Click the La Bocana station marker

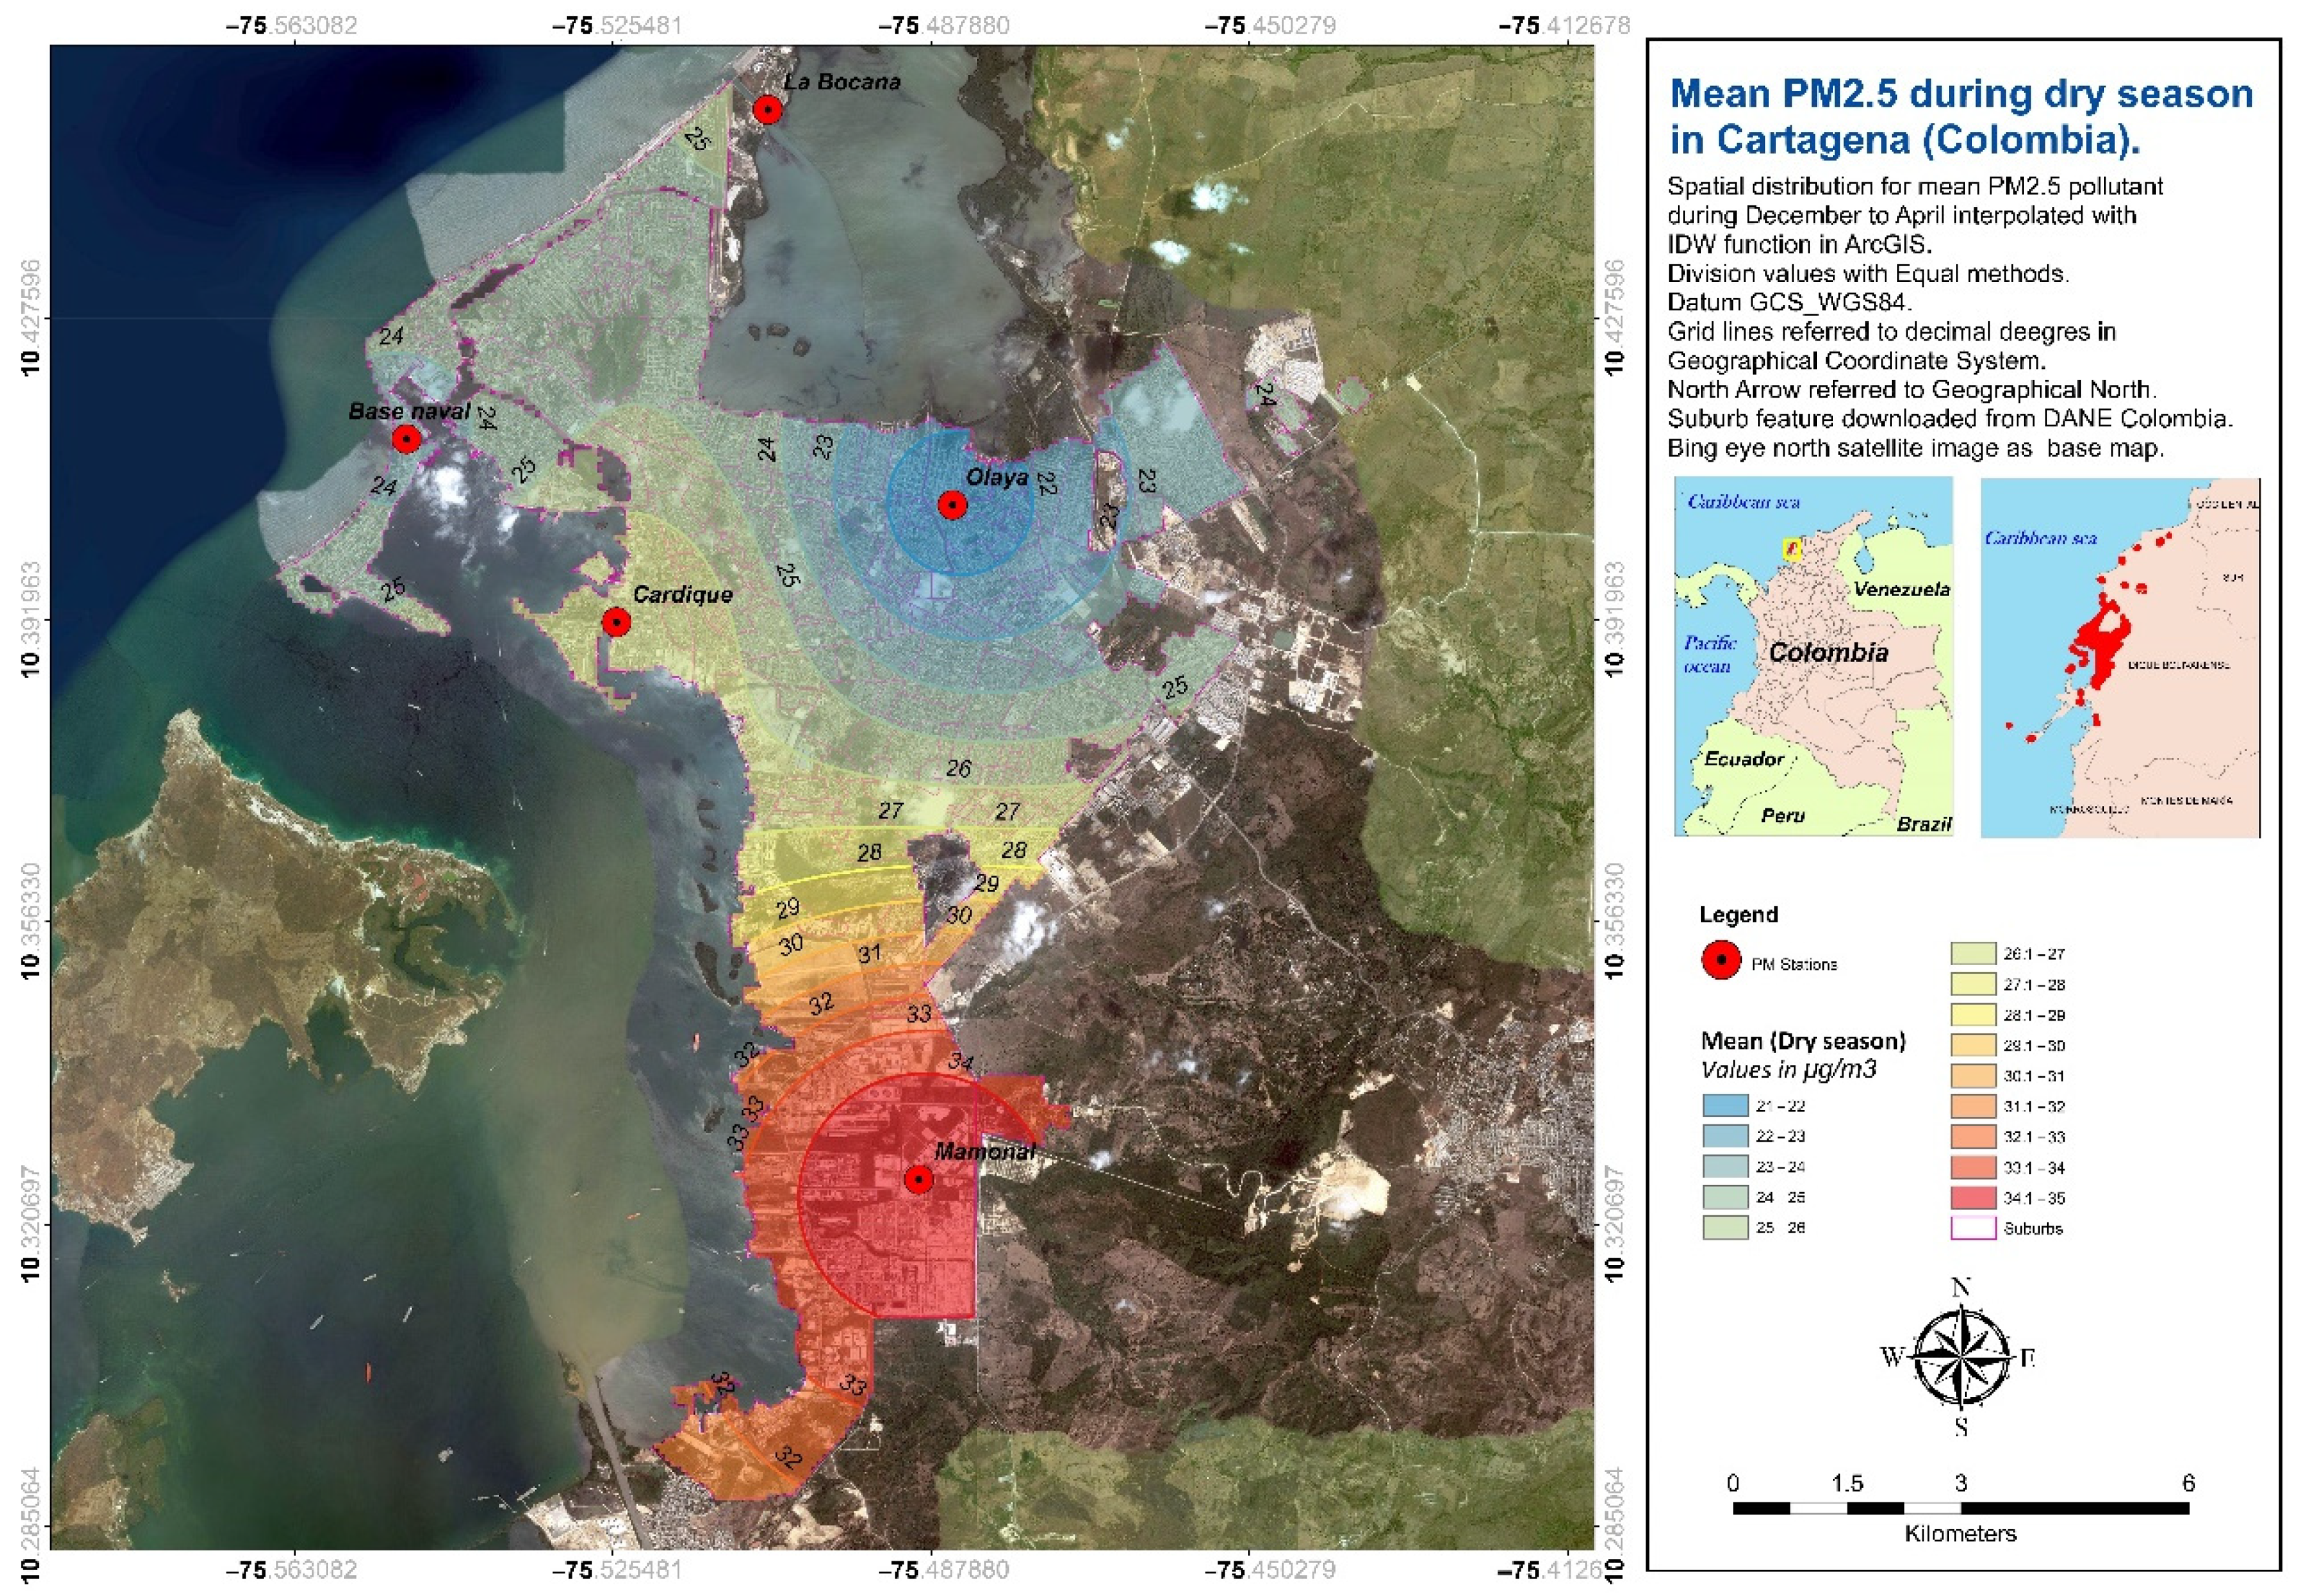coord(767,109)
